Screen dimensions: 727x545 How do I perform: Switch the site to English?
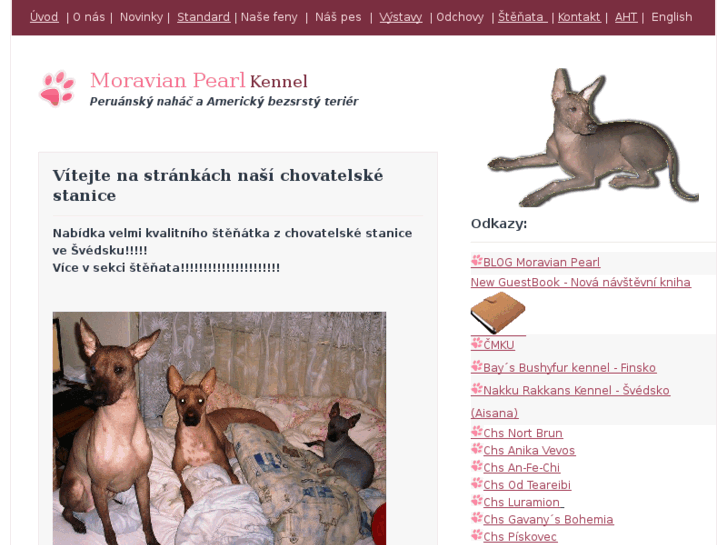point(671,17)
